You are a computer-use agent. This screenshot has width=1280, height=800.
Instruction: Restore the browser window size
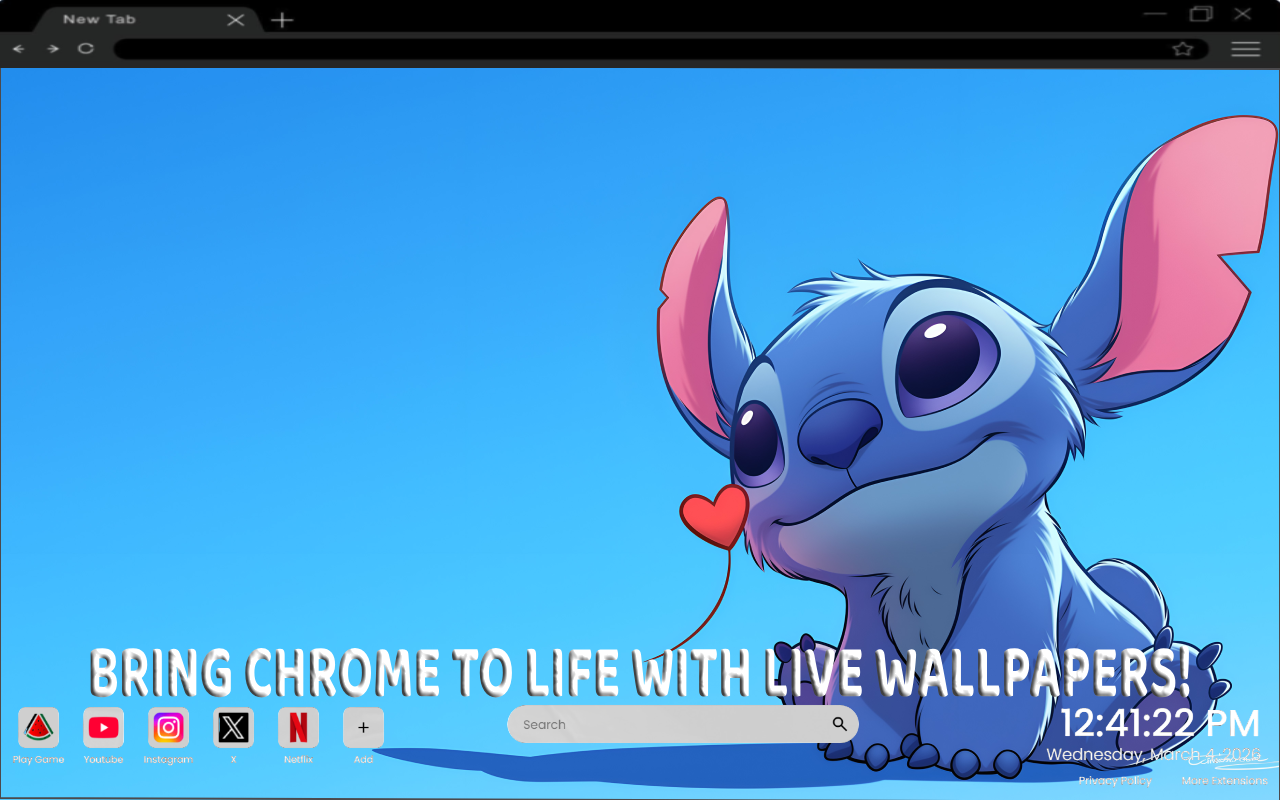tap(1201, 14)
